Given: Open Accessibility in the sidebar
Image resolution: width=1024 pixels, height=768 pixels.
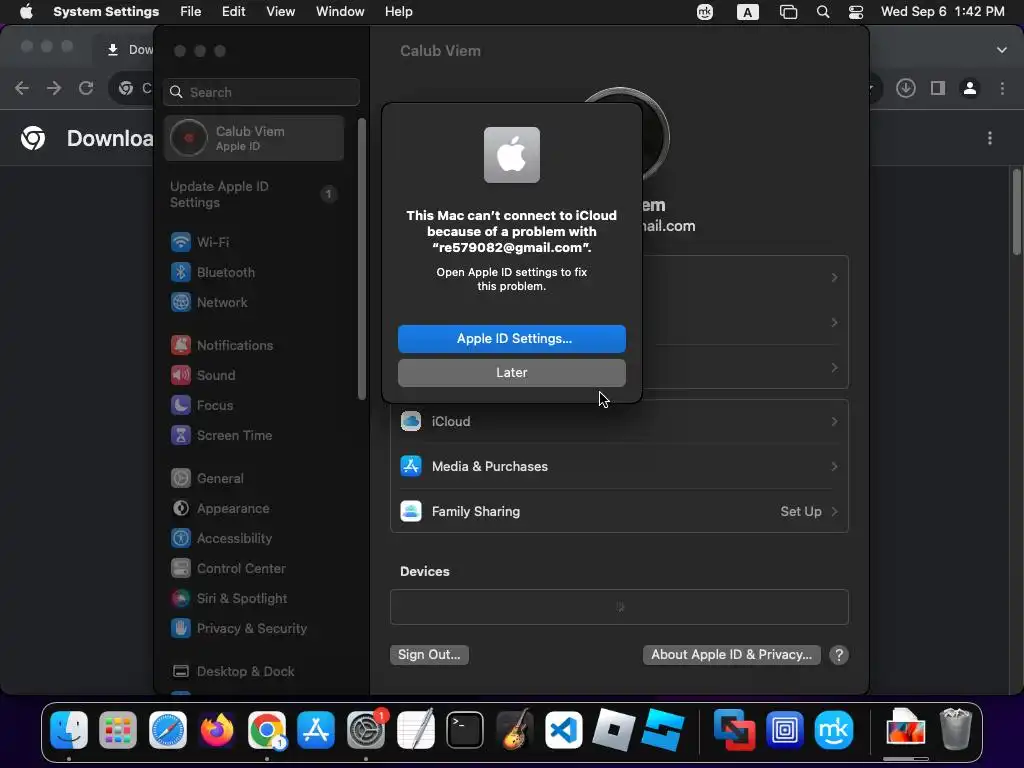Looking at the screenshot, I should pos(255,539).
